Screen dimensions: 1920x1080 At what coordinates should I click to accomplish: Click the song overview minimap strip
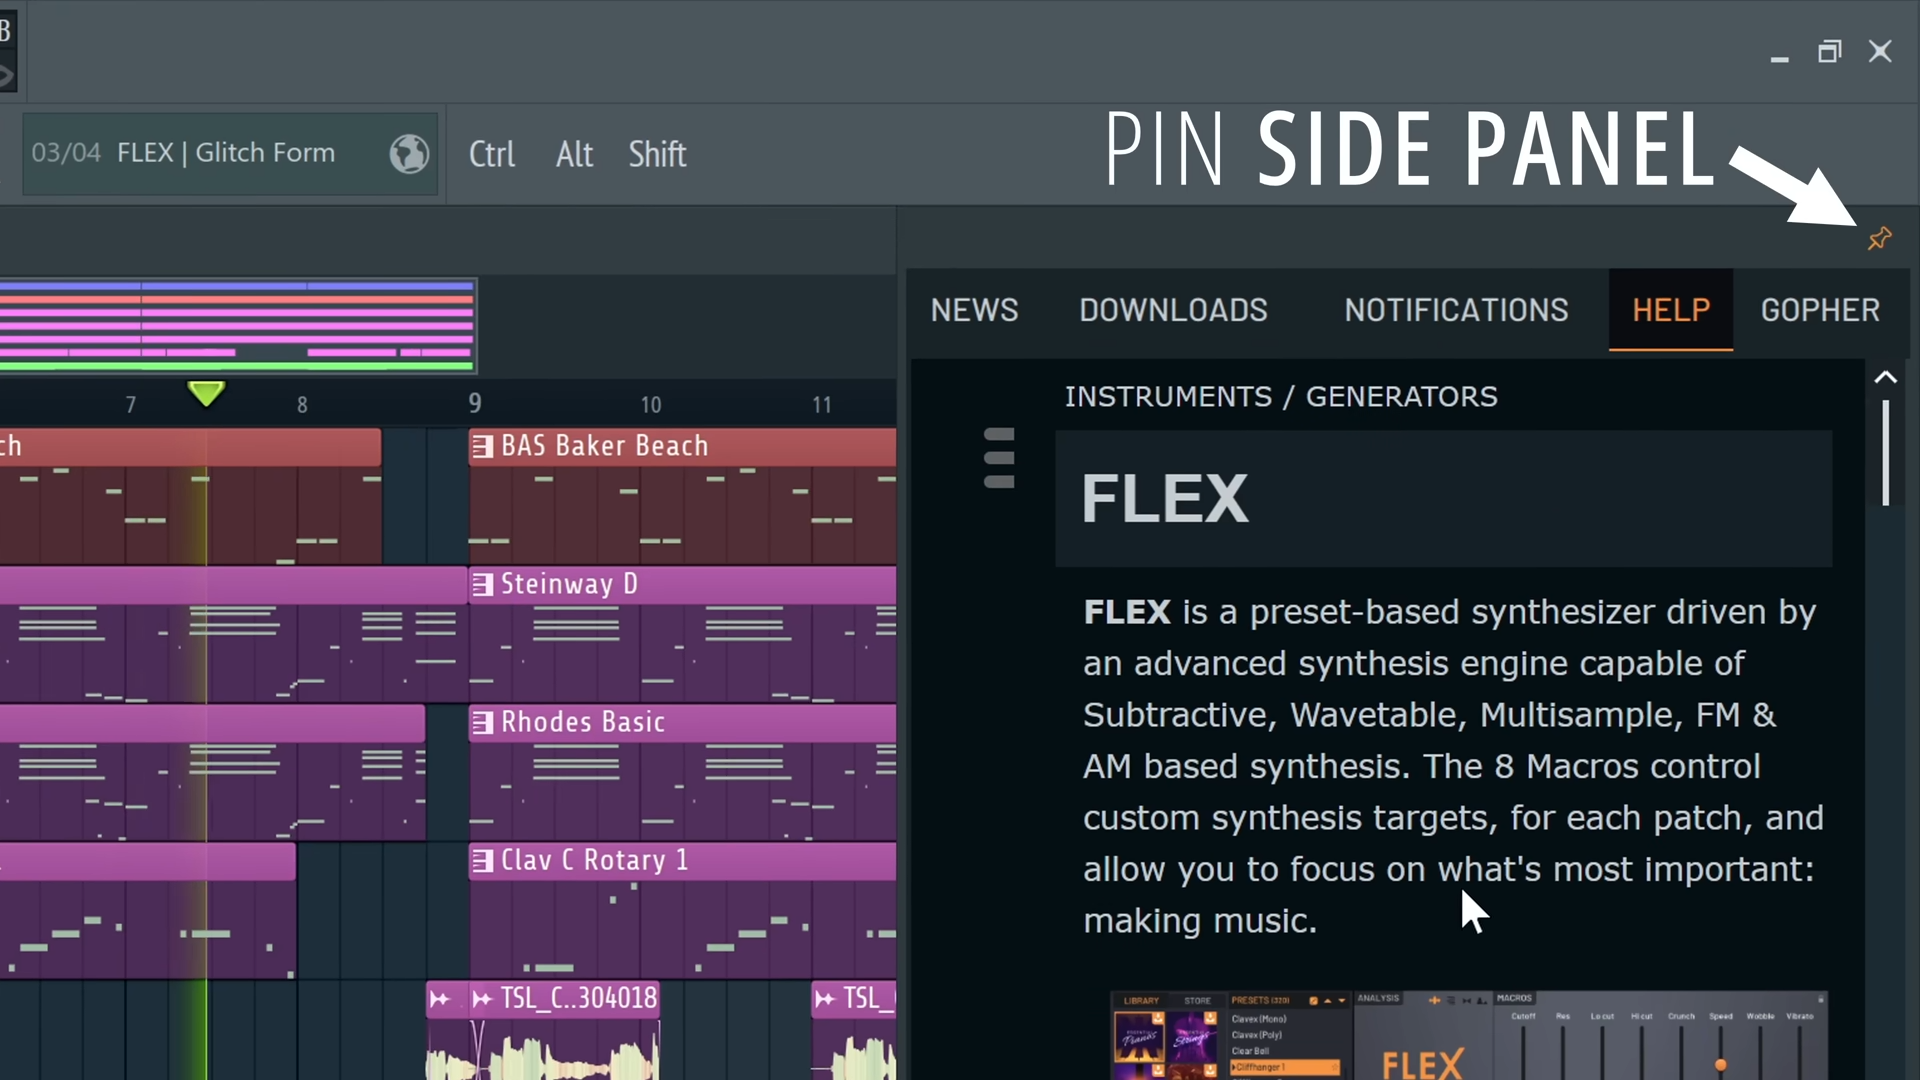point(237,326)
